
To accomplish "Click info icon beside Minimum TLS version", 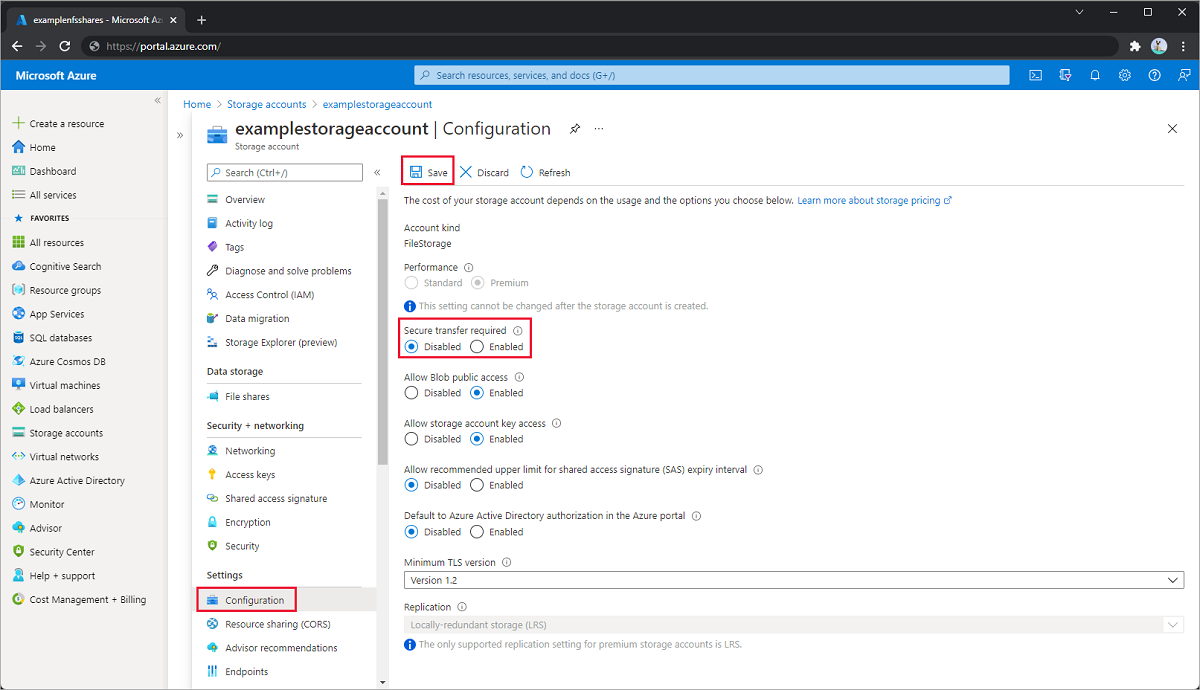I will tap(506, 563).
